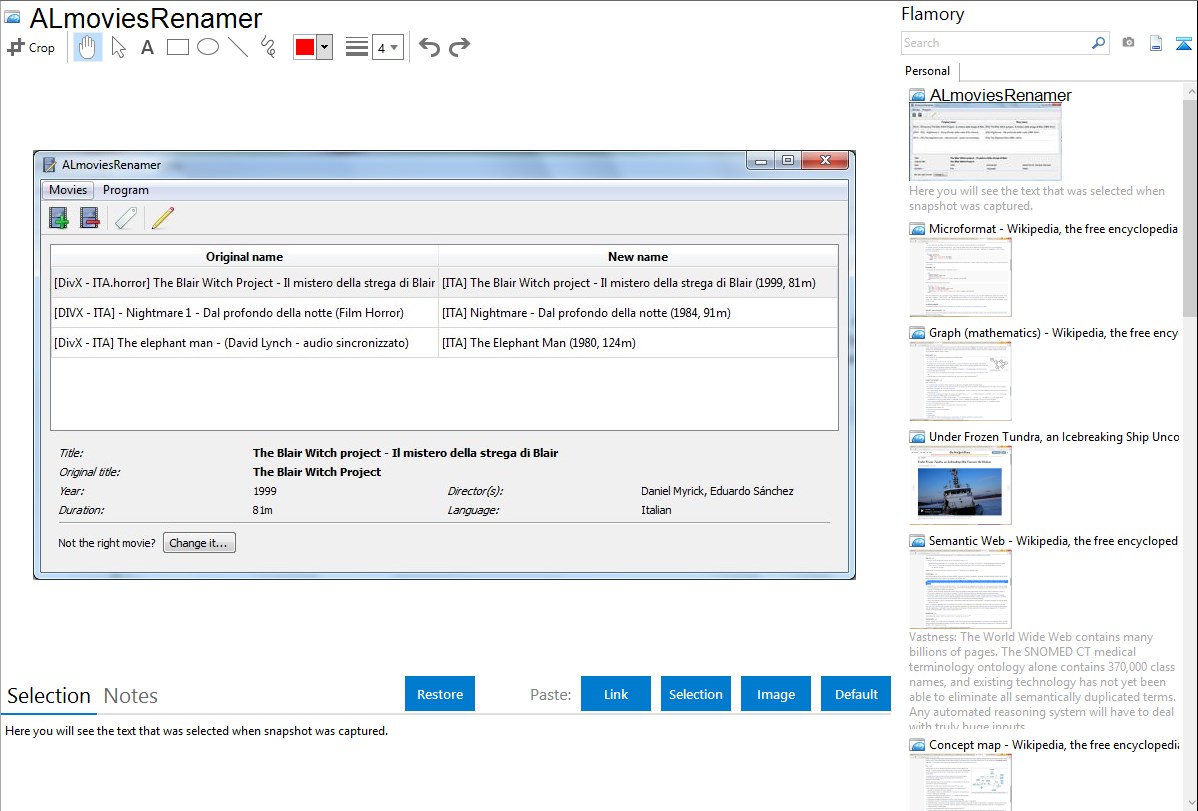
Task: Open the Microformat Wikipedia snapshot thumbnail
Action: (960, 277)
